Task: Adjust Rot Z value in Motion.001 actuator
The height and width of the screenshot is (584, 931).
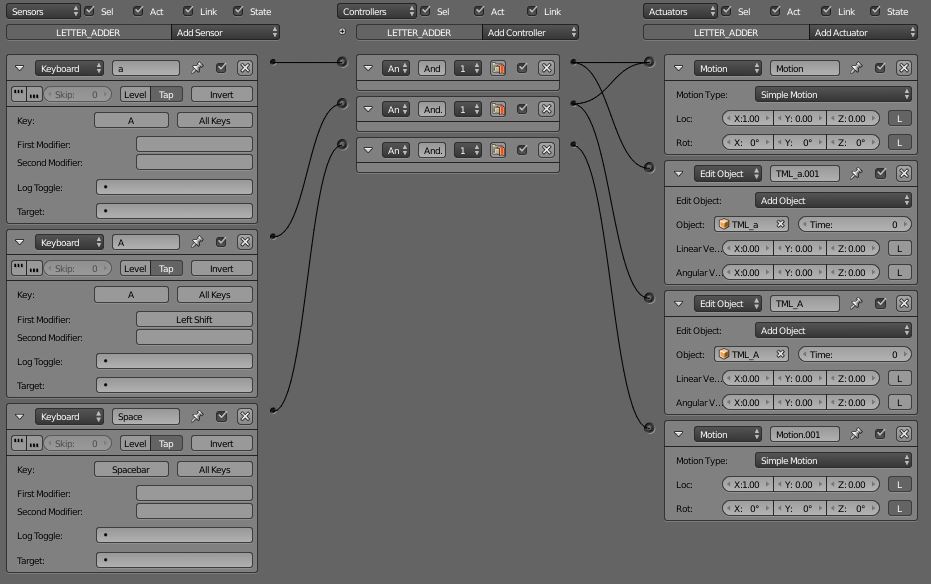Action: click(852, 509)
